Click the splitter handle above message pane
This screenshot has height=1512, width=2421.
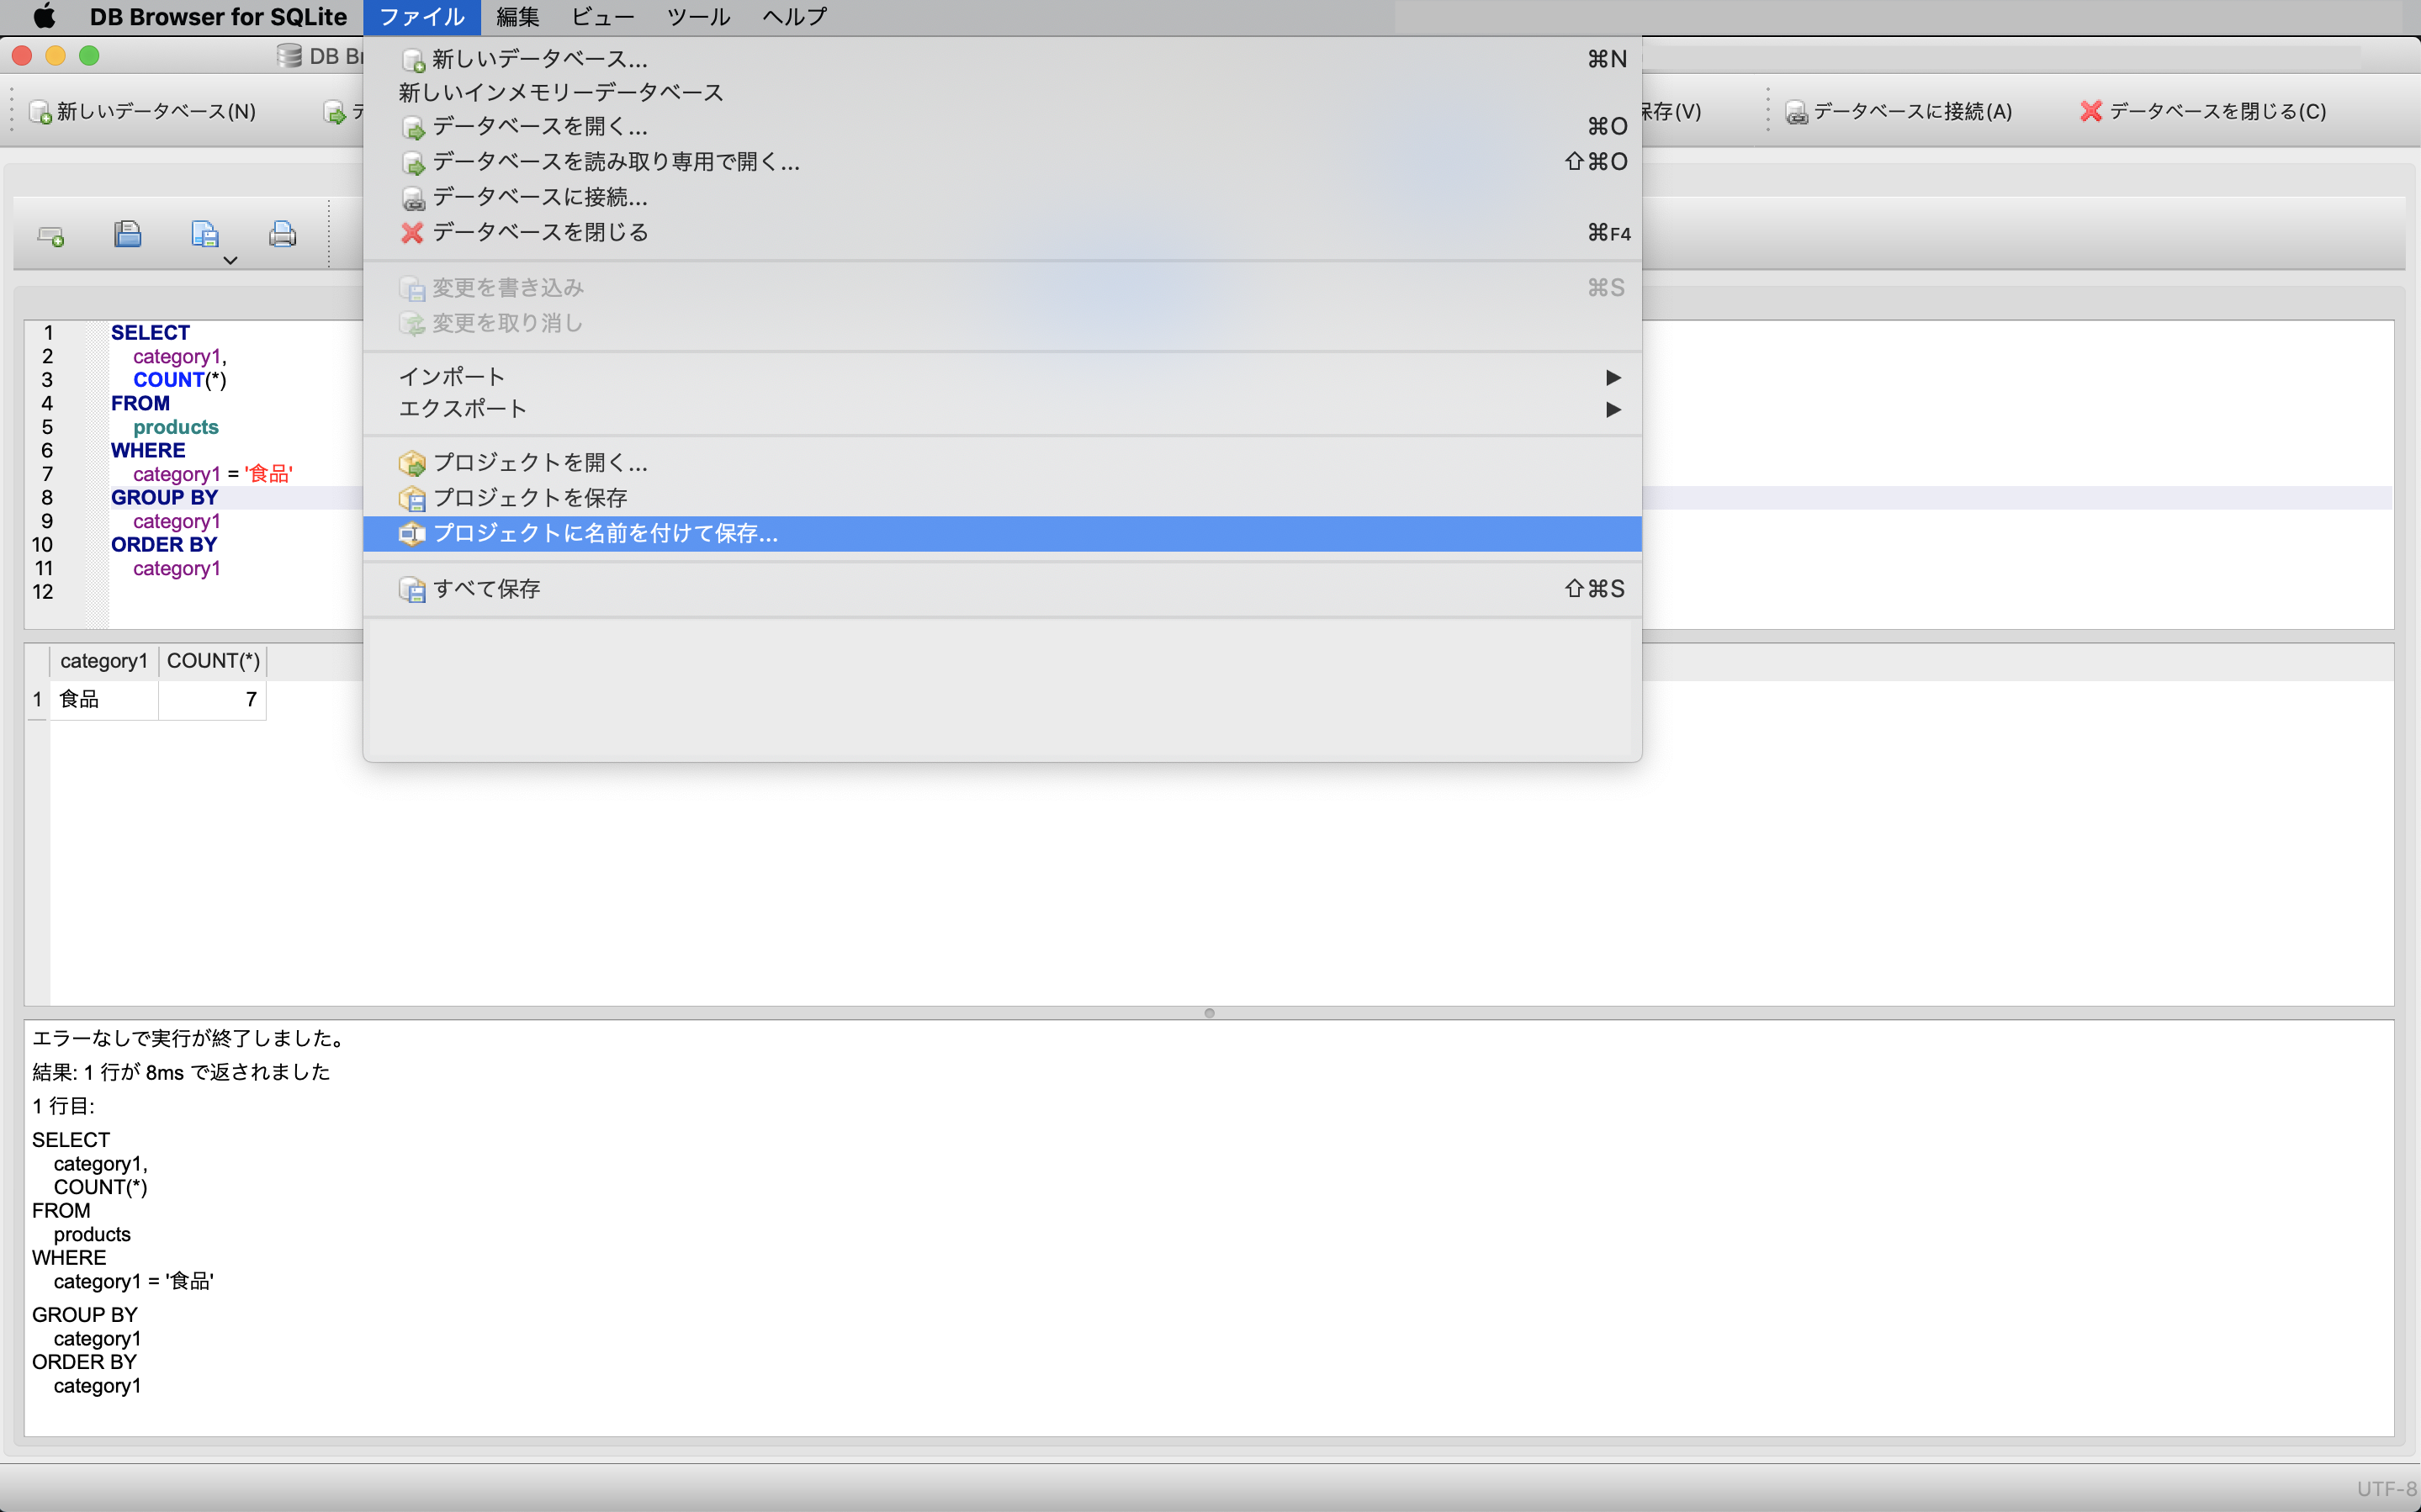click(x=1209, y=1013)
